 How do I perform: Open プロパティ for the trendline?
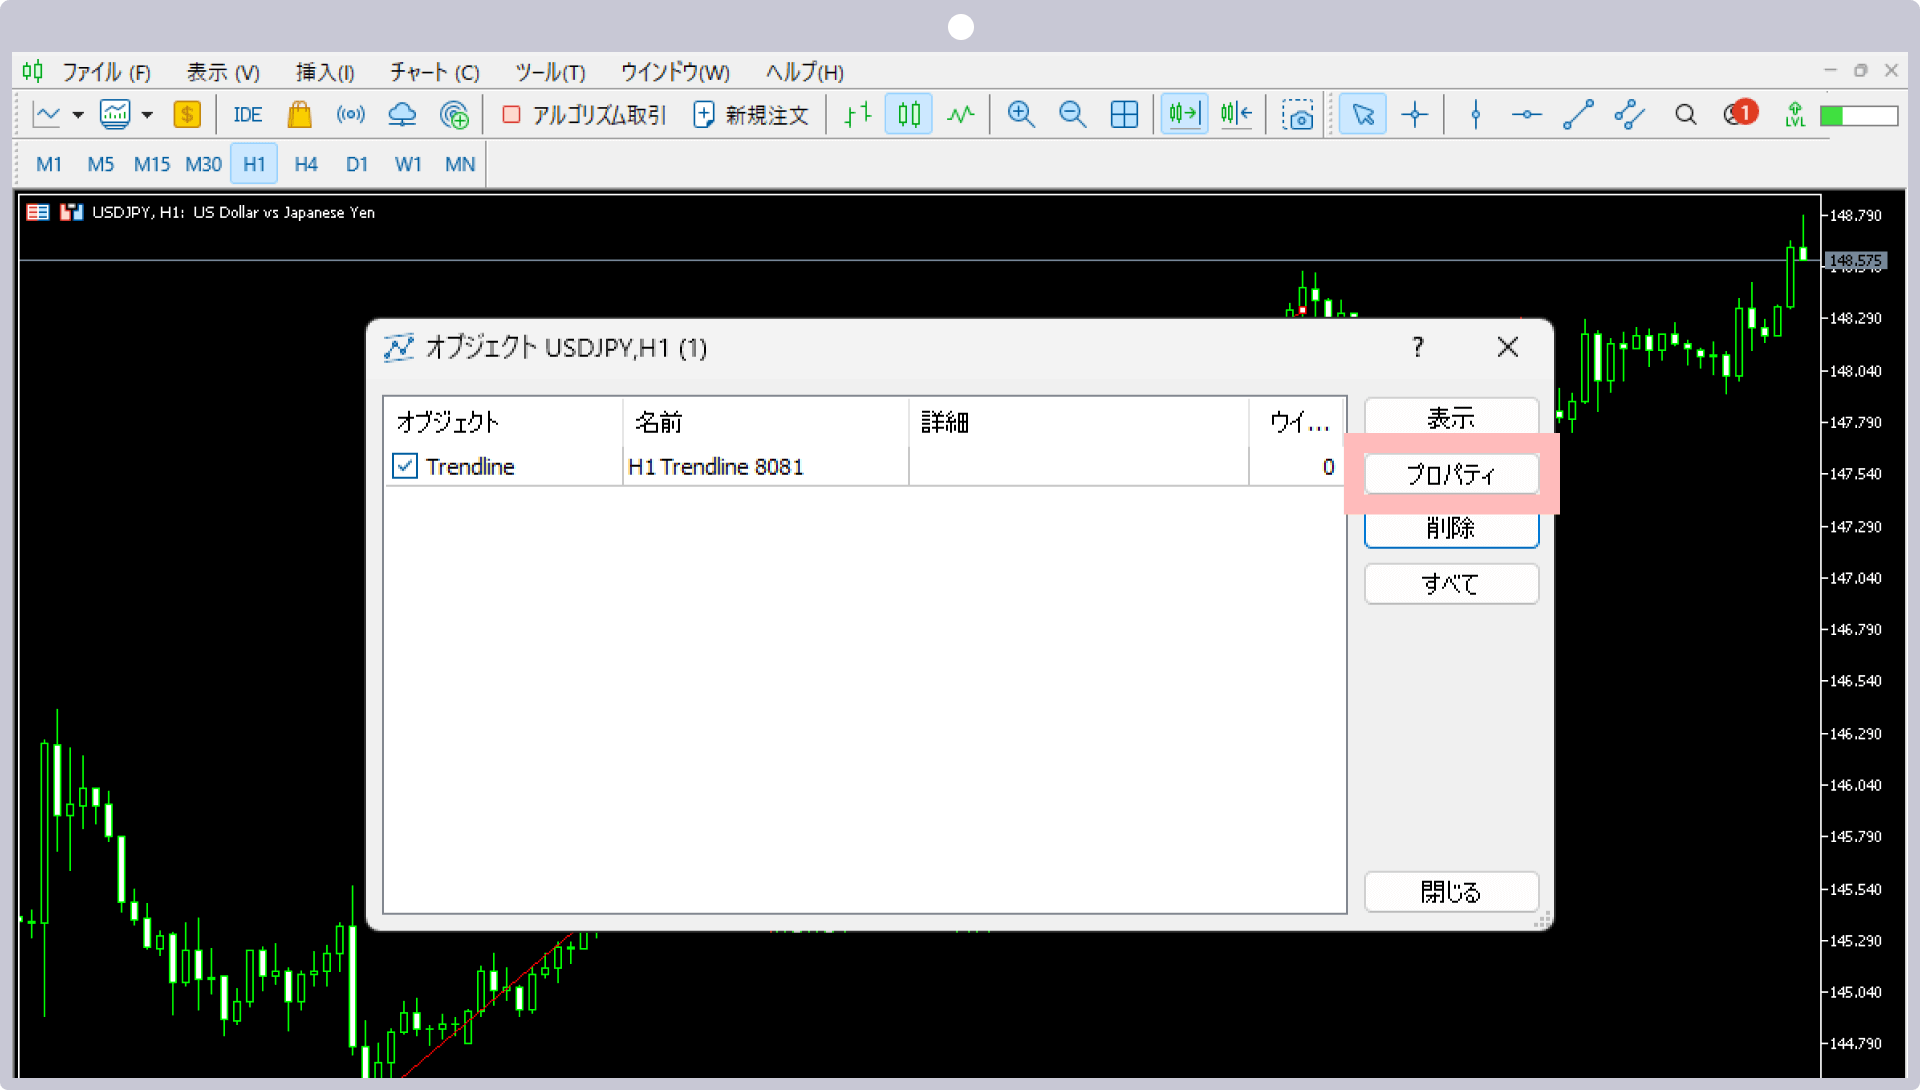click(x=1451, y=474)
